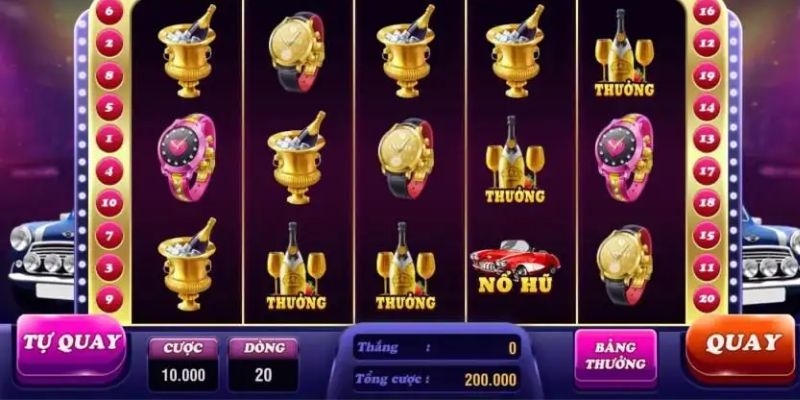
Task: Enable auto-spin with TỰ QUAY button
Action: click(x=71, y=348)
